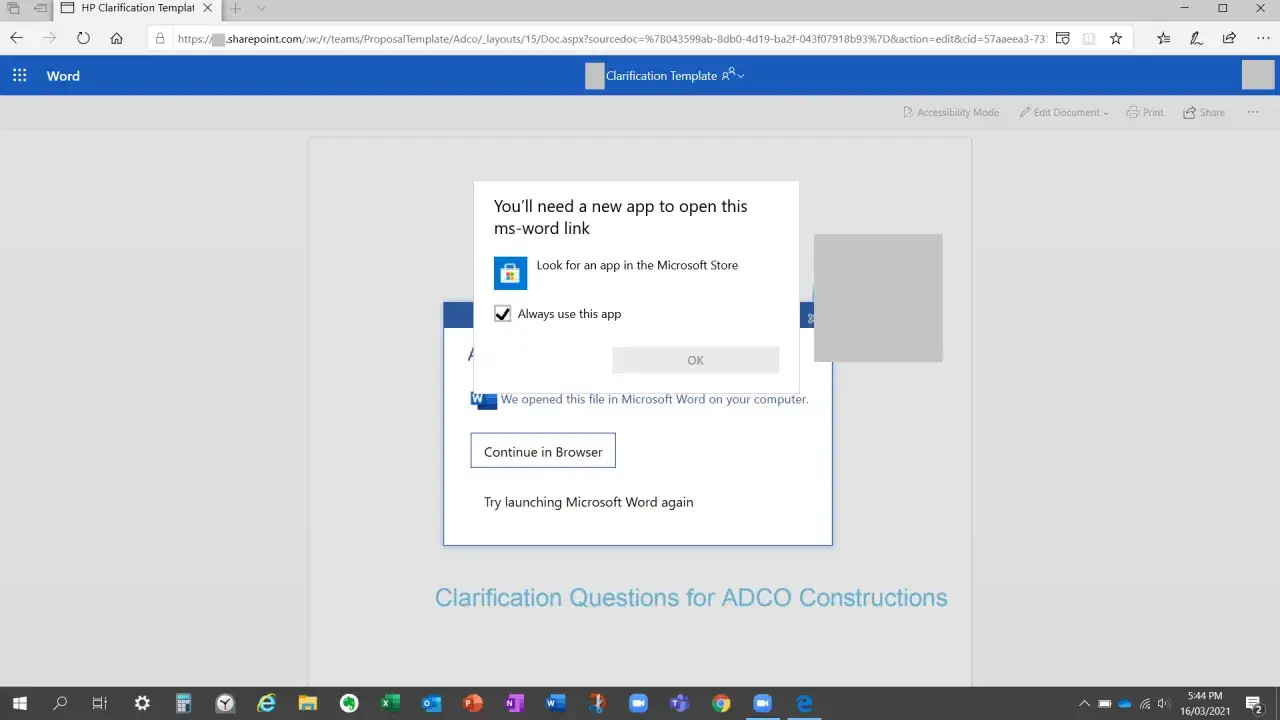The width and height of the screenshot is (1280, 720).
Task: Switch to Microsoft Edge on taskbar
Action: coord(804,703)
